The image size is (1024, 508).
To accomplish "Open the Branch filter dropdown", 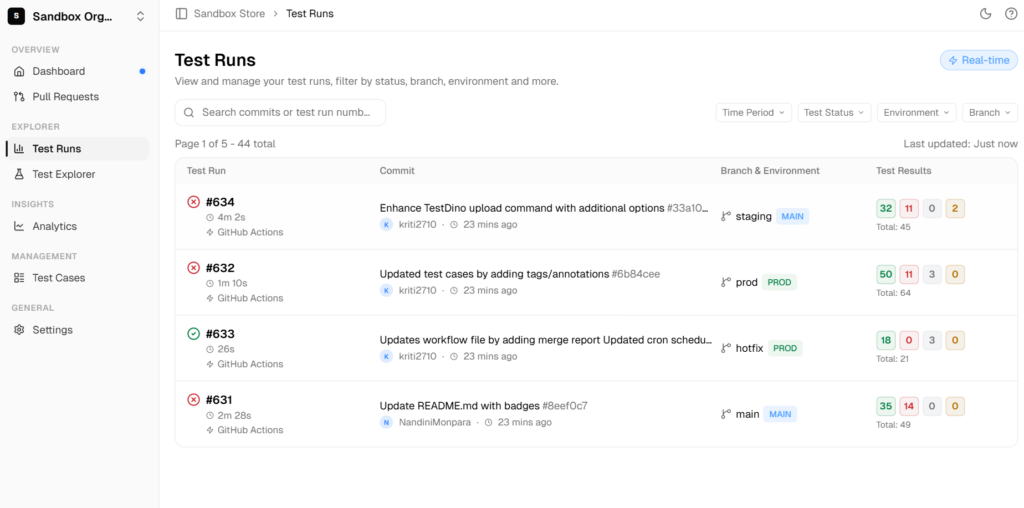I will [x=990, y=112].
